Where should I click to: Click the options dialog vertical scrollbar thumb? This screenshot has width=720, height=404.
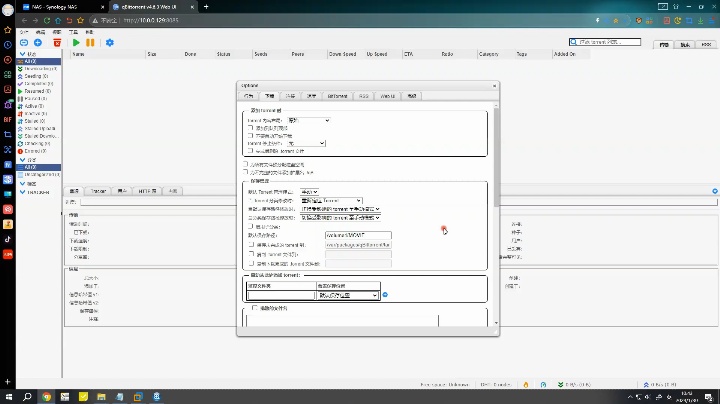[496, 157]
